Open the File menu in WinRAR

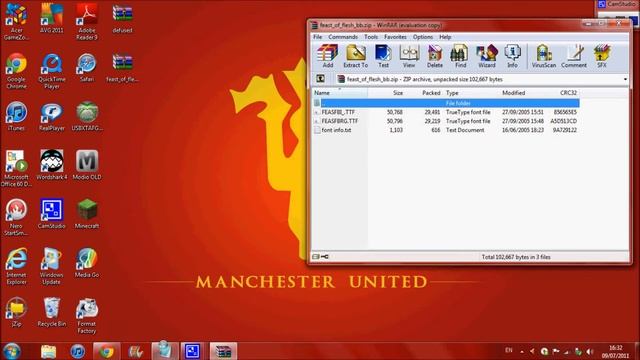pos(317,37)
